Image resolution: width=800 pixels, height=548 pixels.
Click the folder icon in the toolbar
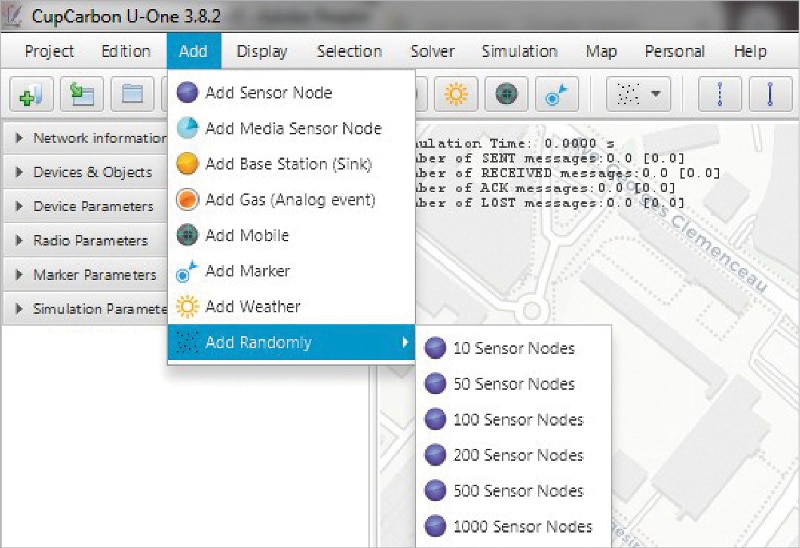coord(132,95)
